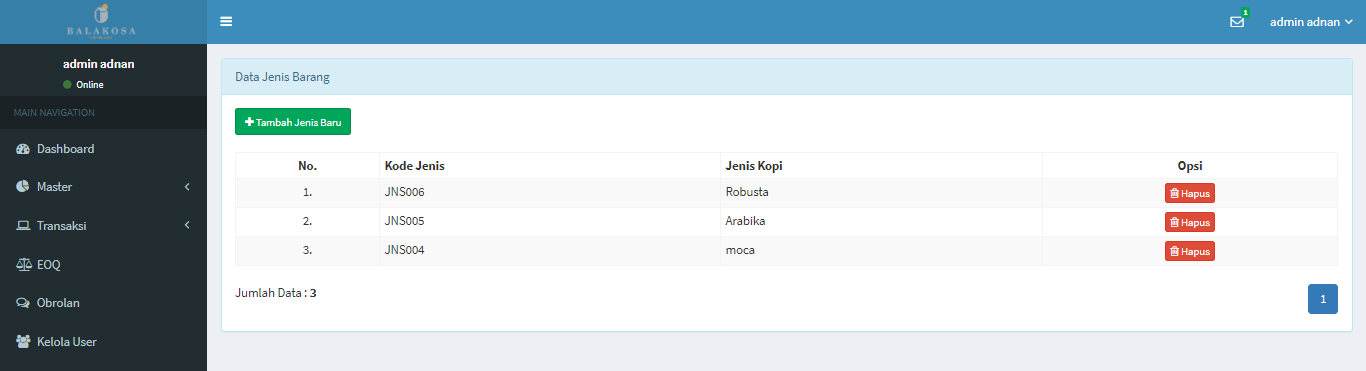Click the Master pie chart icon

(23, 187)
